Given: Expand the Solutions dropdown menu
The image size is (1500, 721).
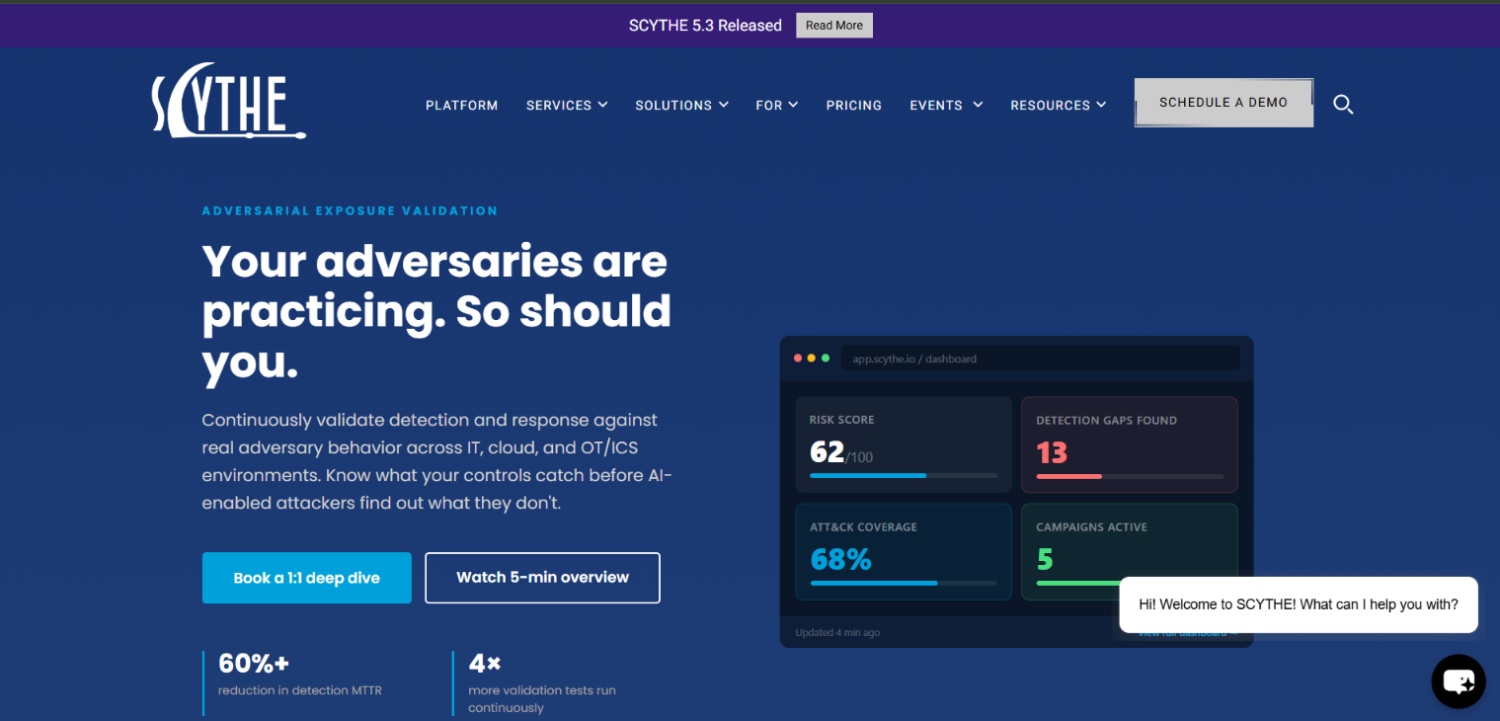Looking at the screenshot, I should (682, 105).
